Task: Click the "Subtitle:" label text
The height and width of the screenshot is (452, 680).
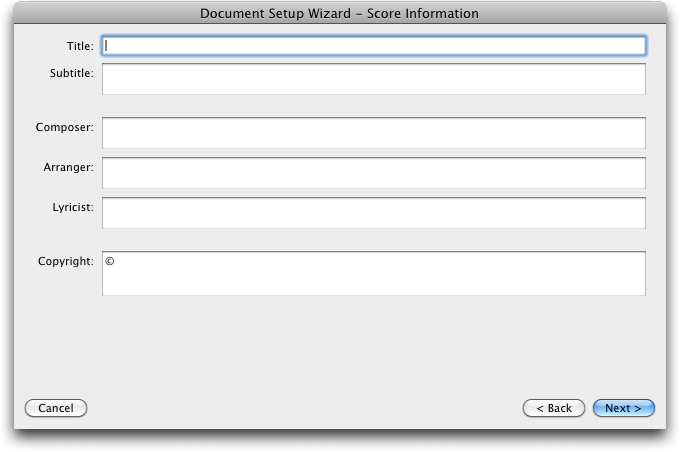Action: (72, 73)
